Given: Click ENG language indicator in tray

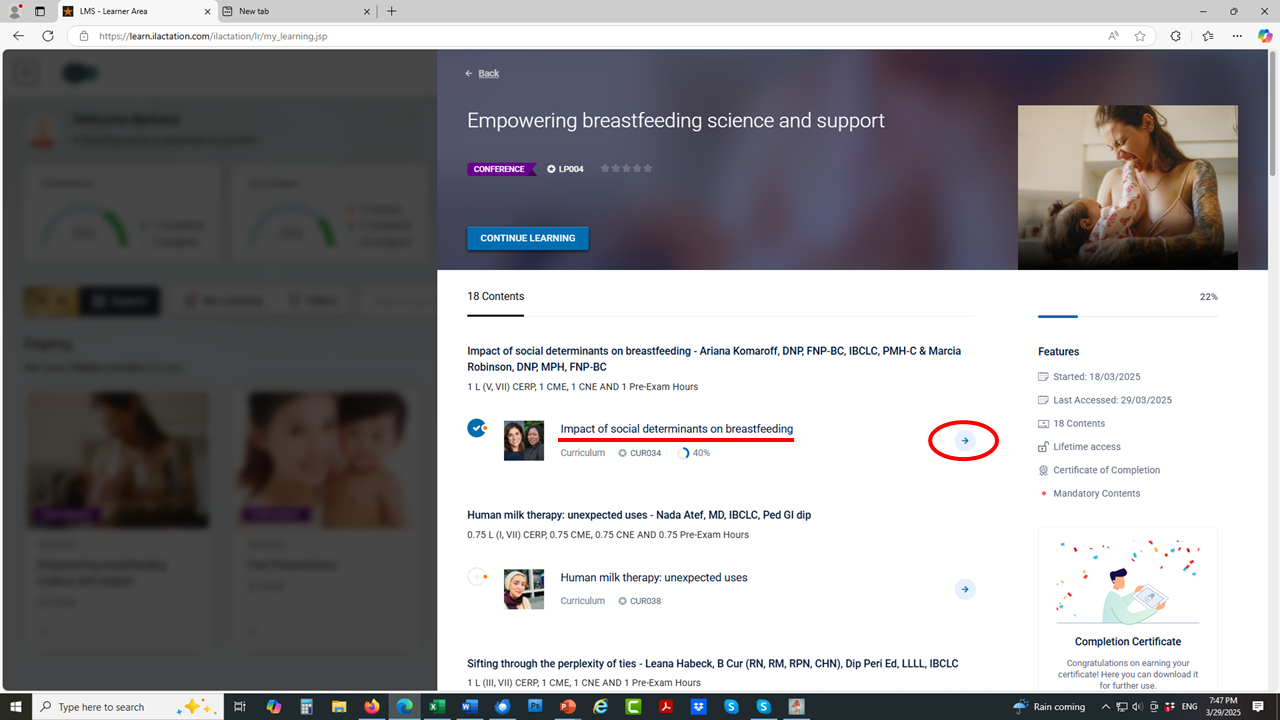Looking at the screenshot, I should [1187, 706].
